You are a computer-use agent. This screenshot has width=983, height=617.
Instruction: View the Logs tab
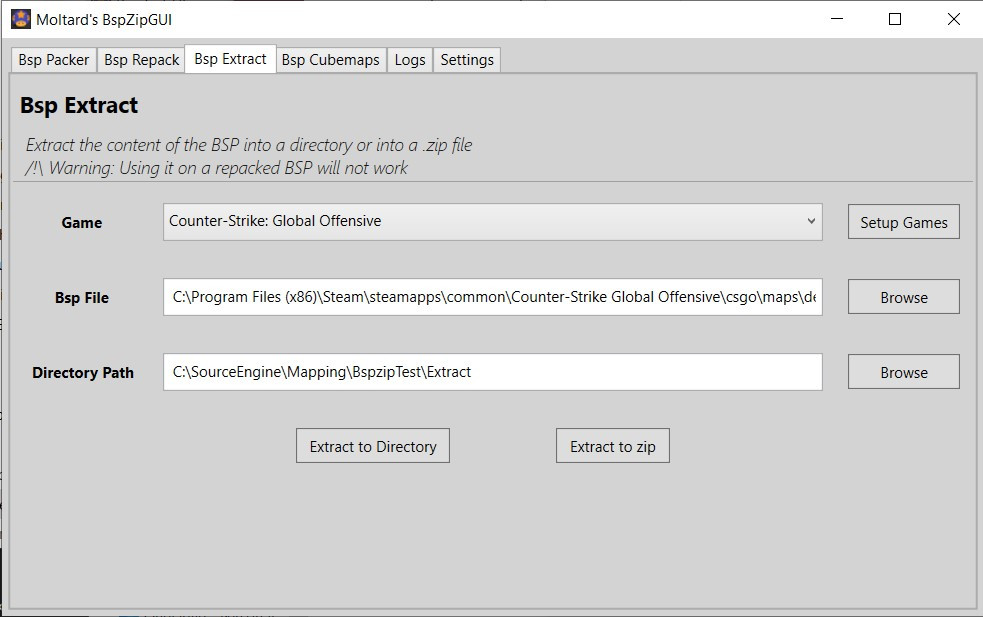coord(409,59)
